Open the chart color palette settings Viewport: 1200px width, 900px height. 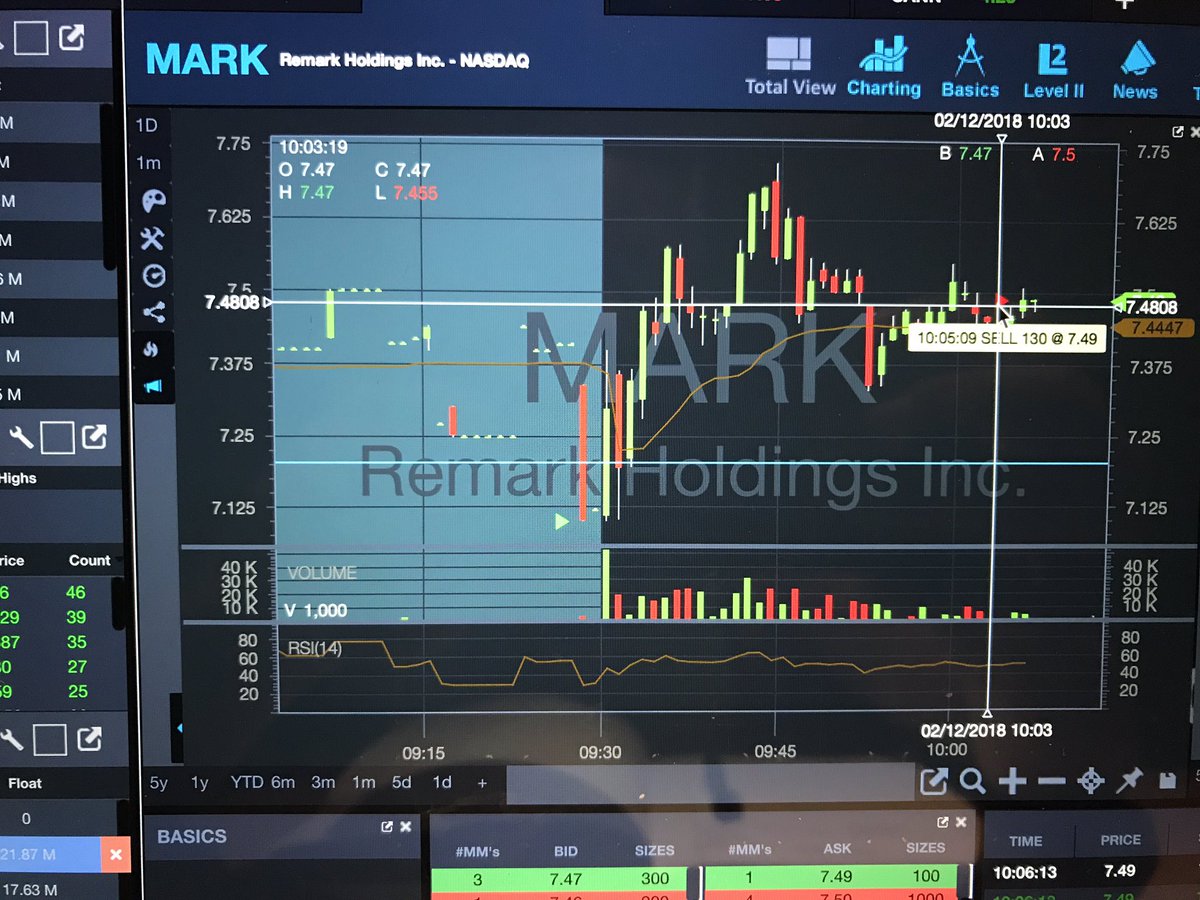152,201
